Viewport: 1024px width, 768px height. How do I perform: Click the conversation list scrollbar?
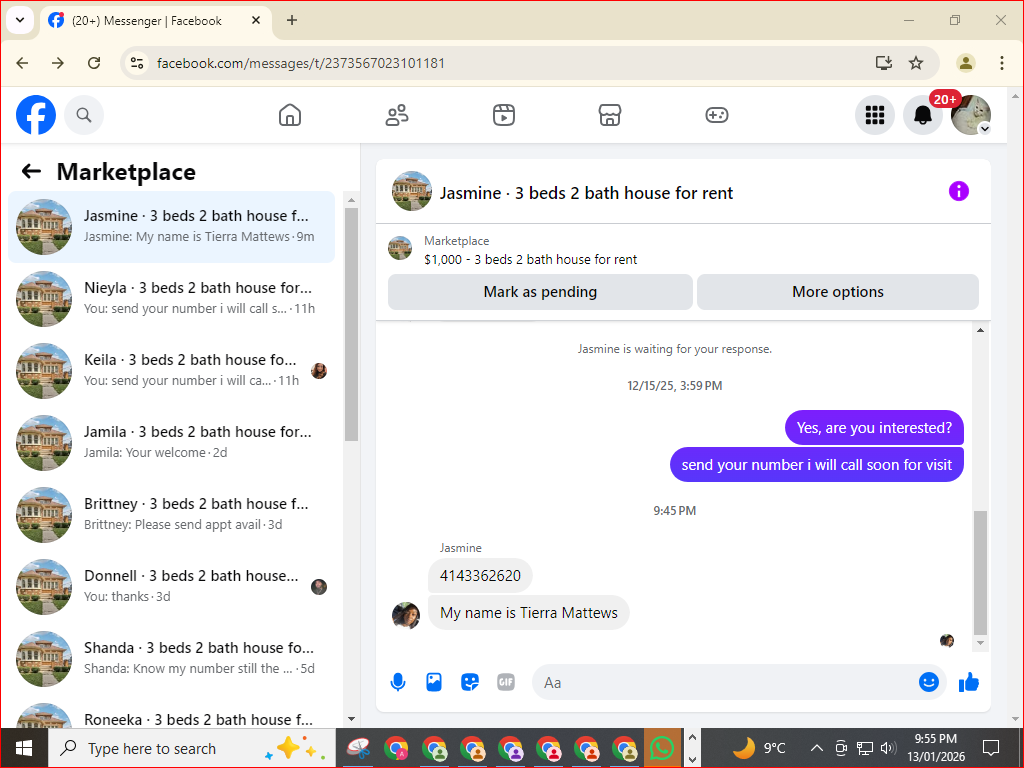(351, 325)
